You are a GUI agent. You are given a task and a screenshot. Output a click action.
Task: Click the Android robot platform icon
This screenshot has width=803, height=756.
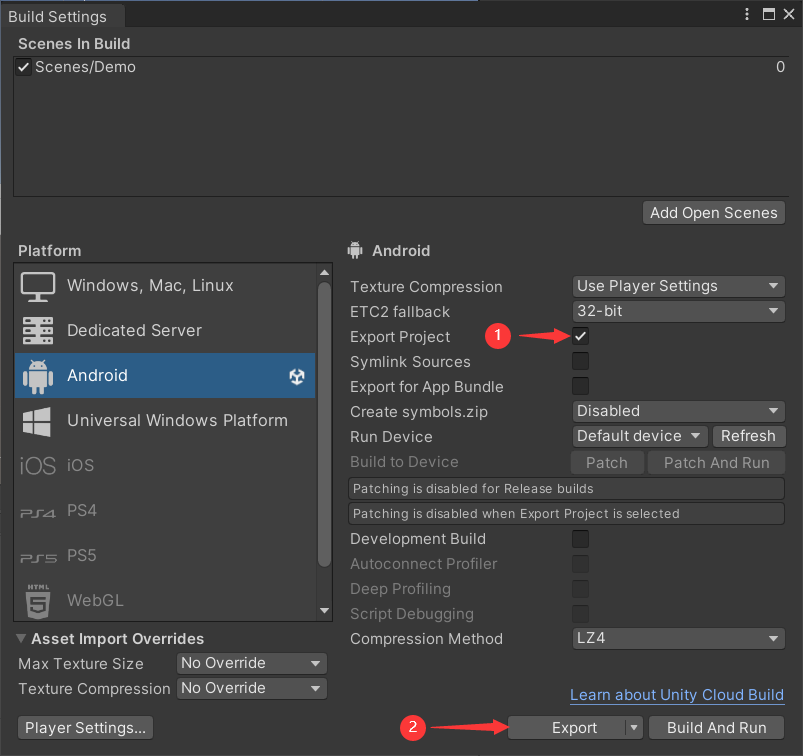click(38, 376)
